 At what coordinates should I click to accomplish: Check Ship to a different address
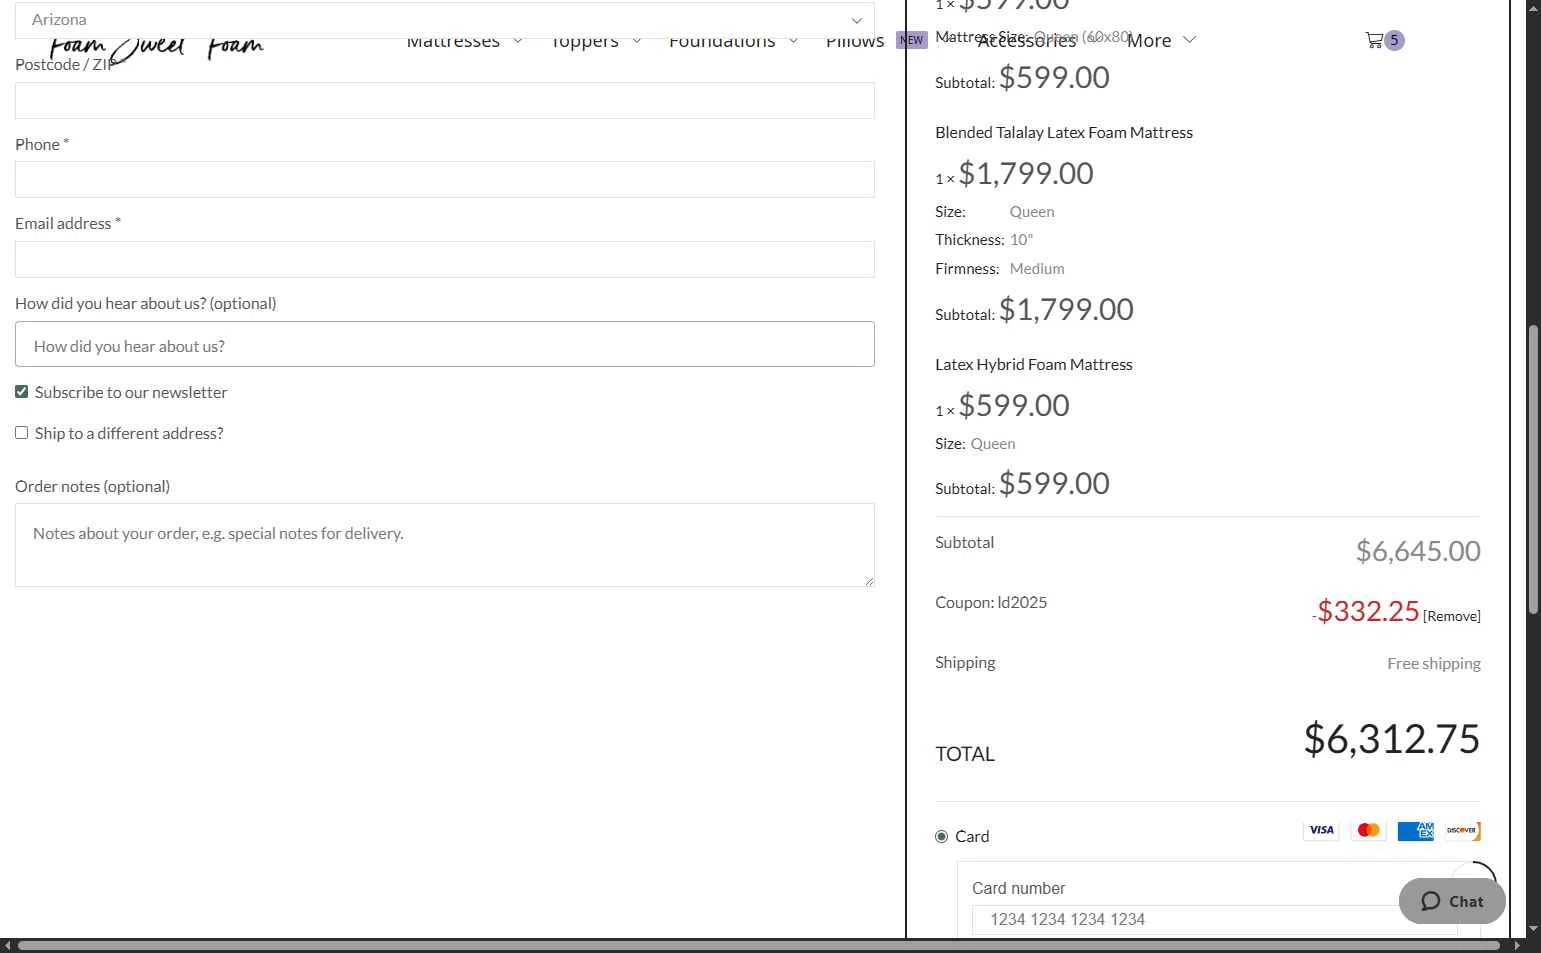coord(21,433)
